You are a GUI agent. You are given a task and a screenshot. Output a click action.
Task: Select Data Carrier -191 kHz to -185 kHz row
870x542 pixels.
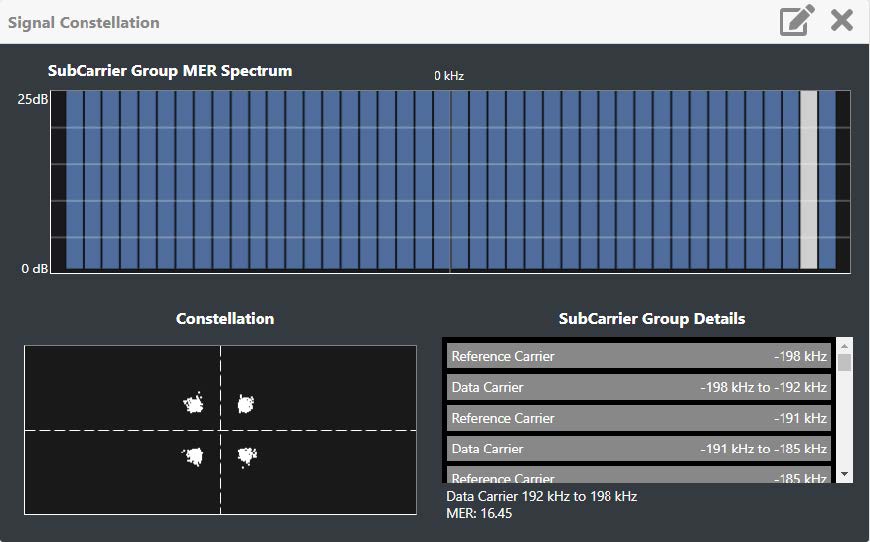click(x=638, y=449)
